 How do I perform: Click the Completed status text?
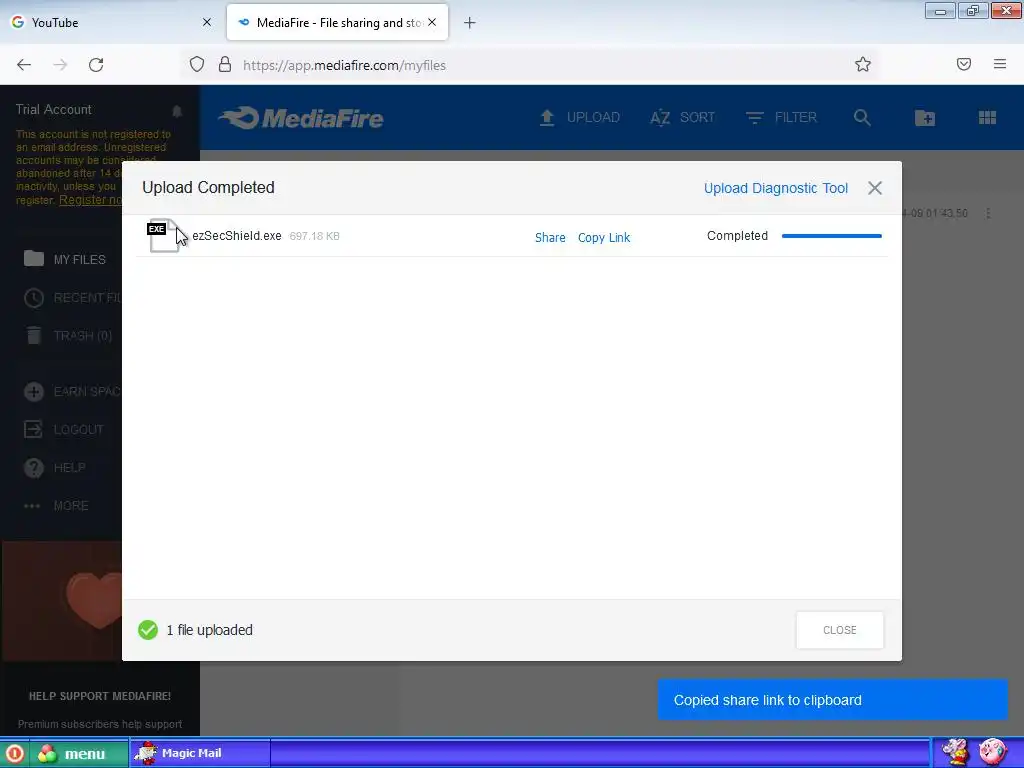click(737, 236)
